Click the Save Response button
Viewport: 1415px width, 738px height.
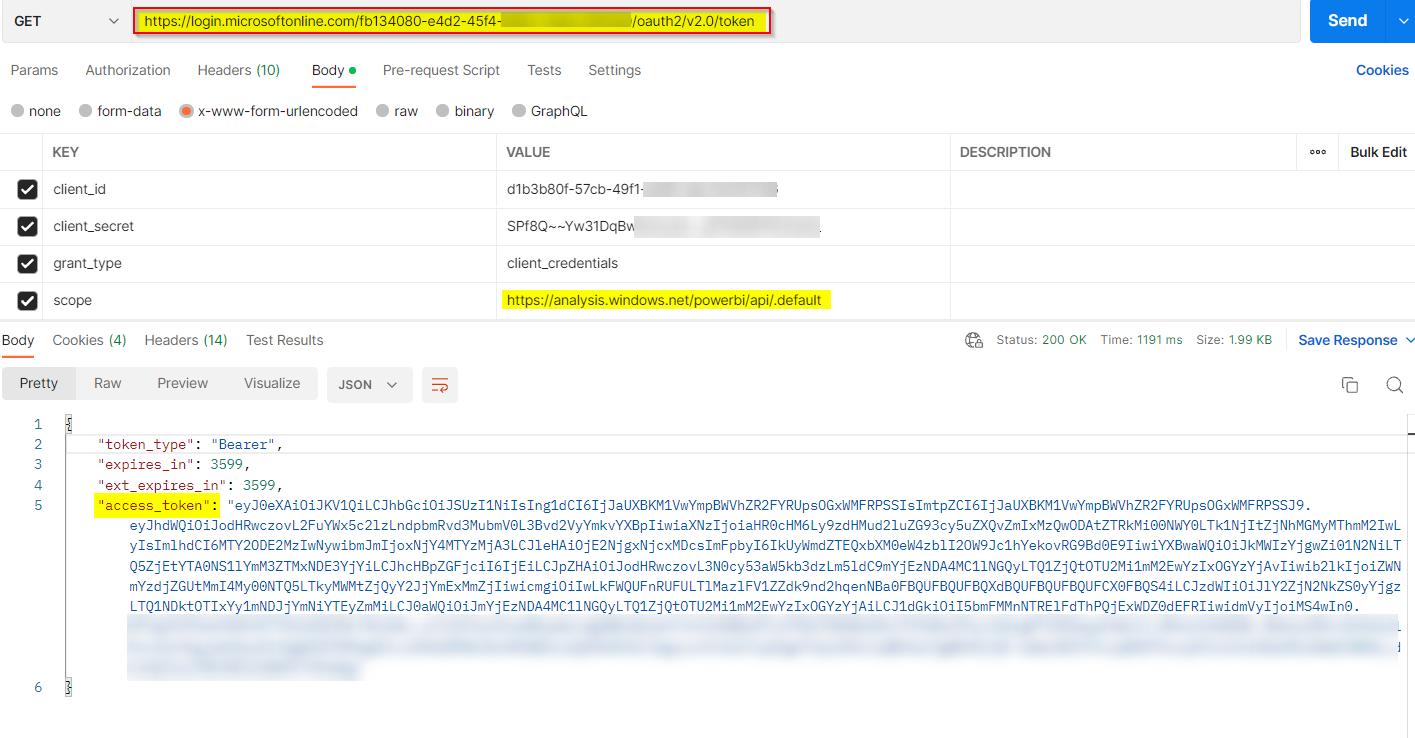[x=1347, y=340]
